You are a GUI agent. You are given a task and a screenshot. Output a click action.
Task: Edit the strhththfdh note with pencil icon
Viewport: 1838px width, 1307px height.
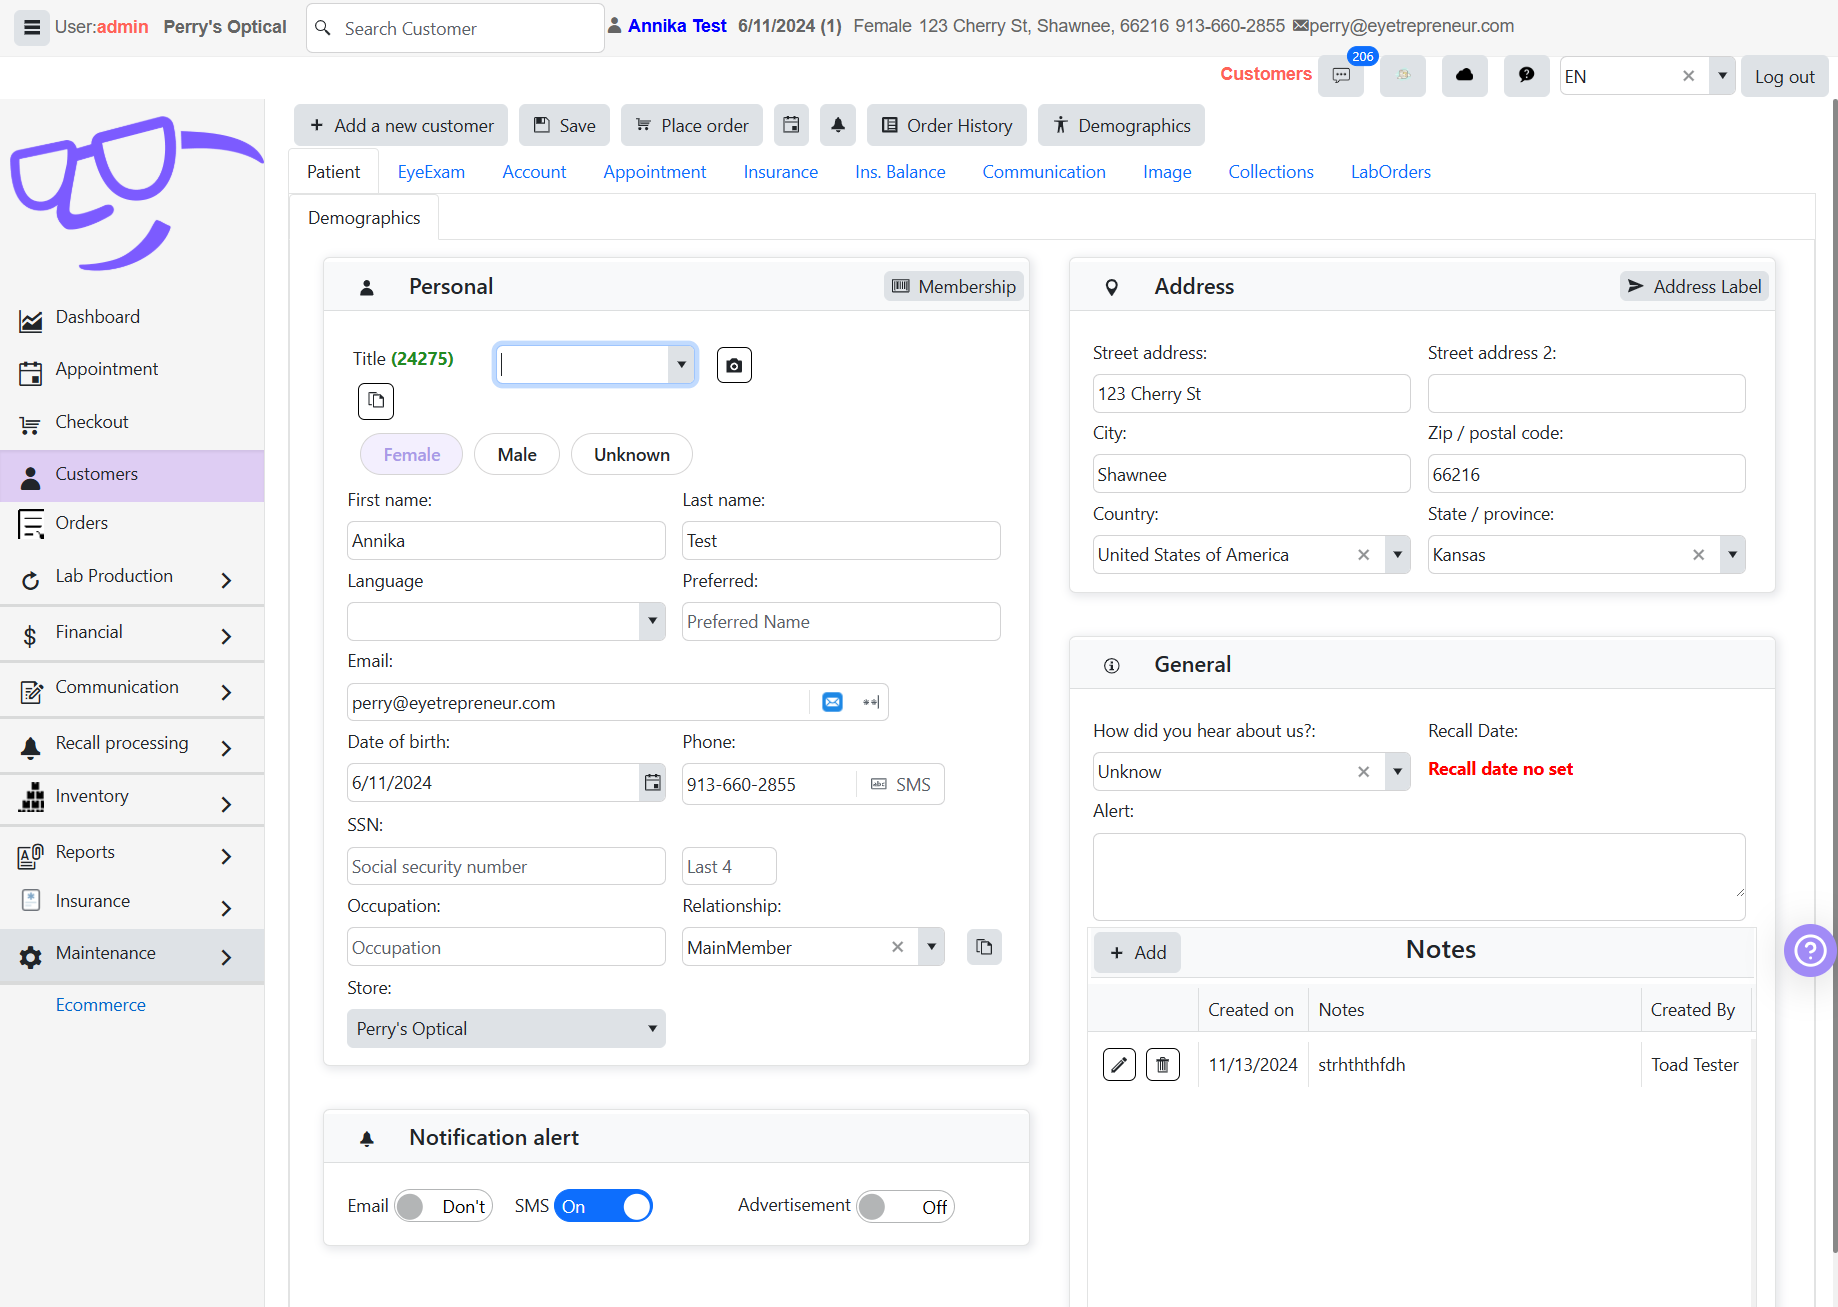(1119, 1065)
